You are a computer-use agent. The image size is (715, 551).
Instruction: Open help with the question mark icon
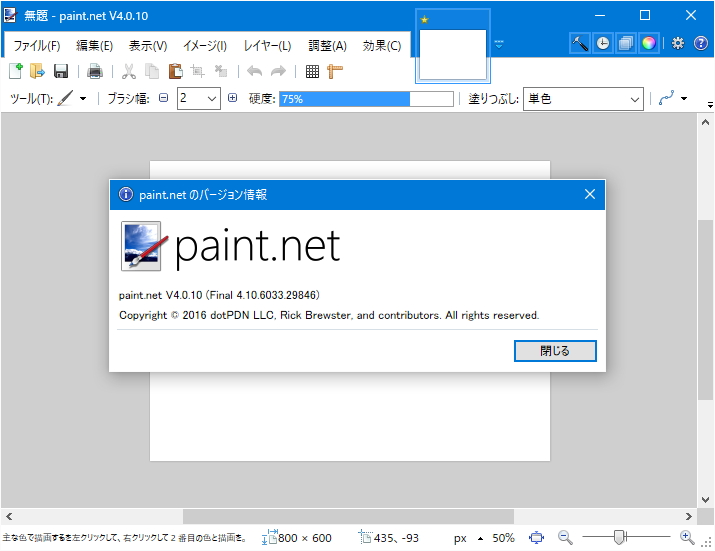(x=701, y=43)
